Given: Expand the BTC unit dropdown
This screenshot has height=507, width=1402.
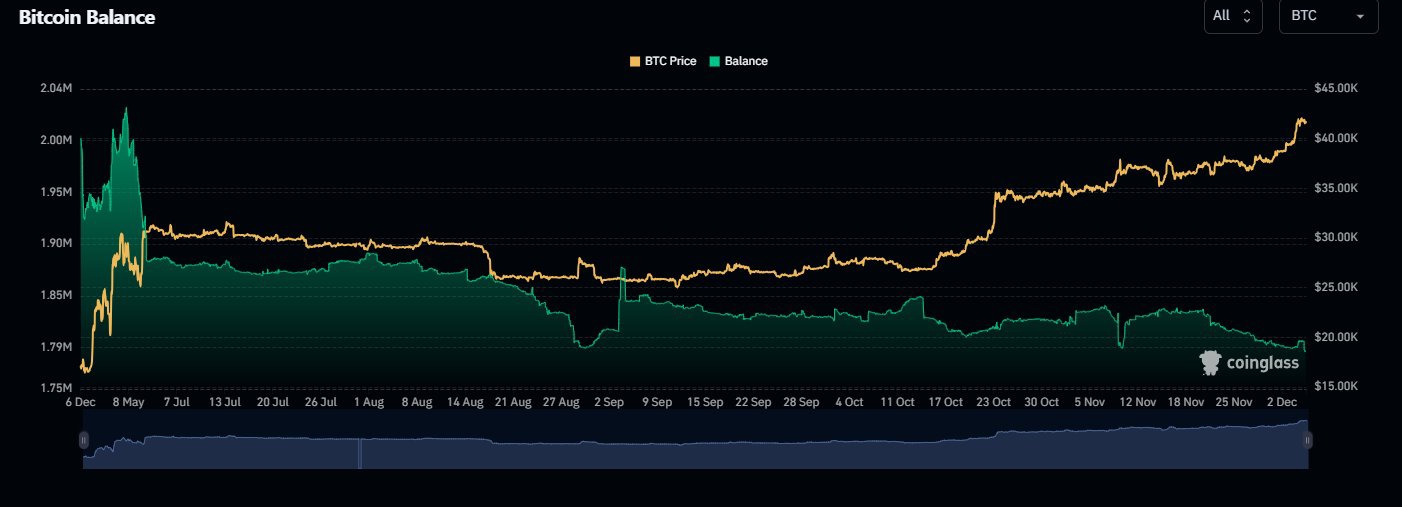Looking at the screenshot, I should coord(1328,16).
